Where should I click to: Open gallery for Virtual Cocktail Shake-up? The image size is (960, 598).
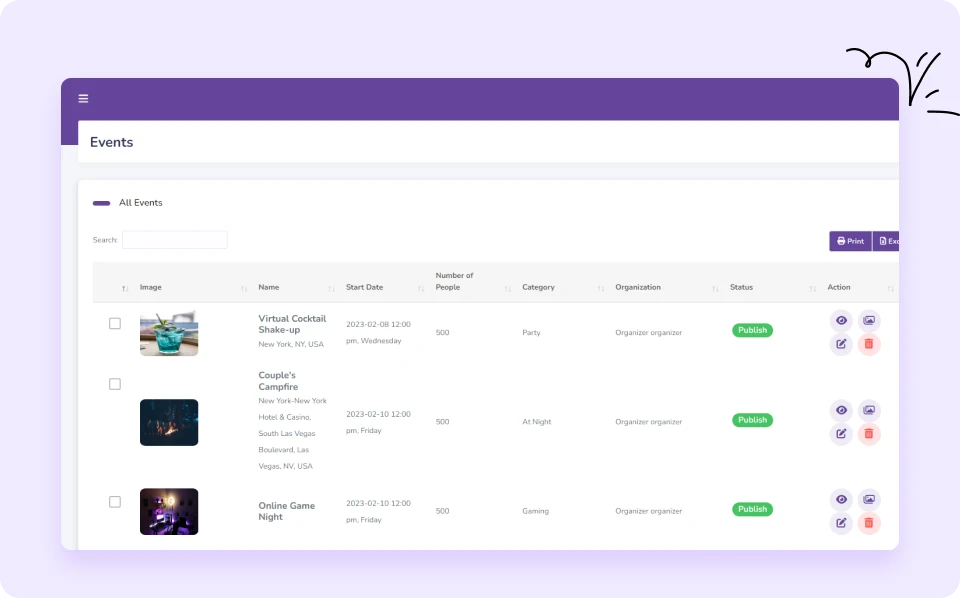tap(869, 321)
